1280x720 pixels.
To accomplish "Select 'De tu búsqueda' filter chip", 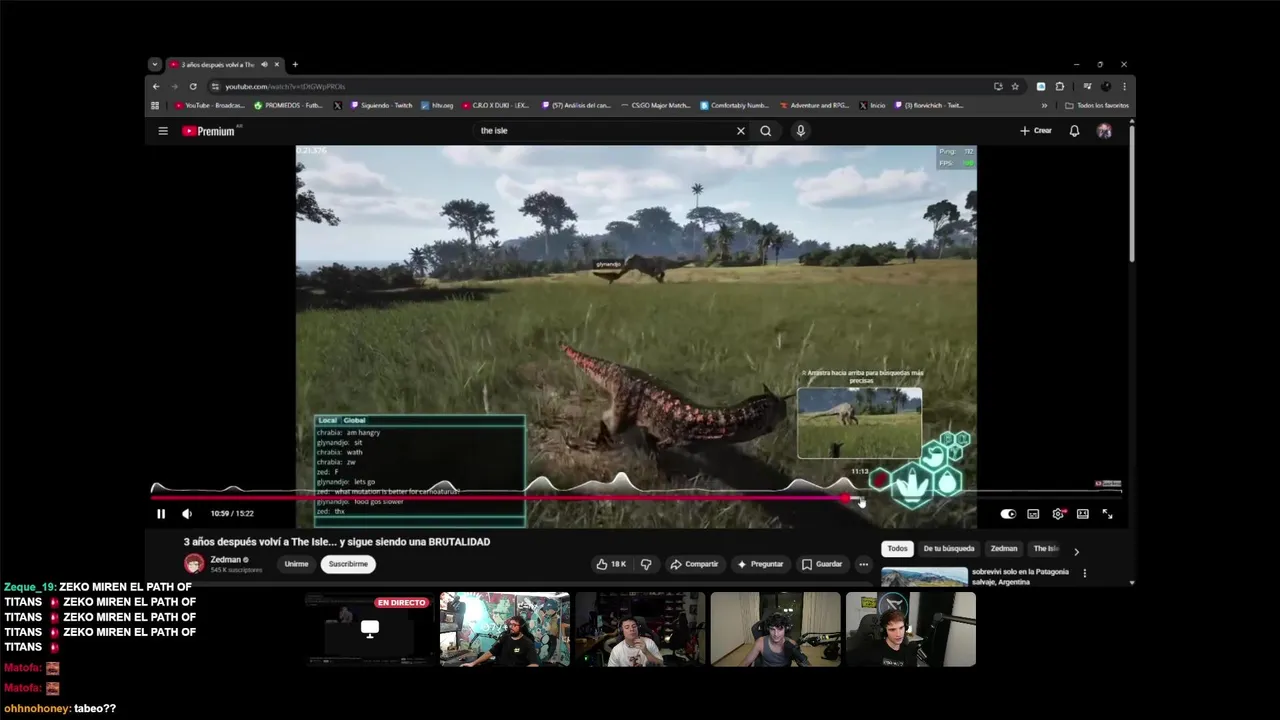I will coord(949,549).
